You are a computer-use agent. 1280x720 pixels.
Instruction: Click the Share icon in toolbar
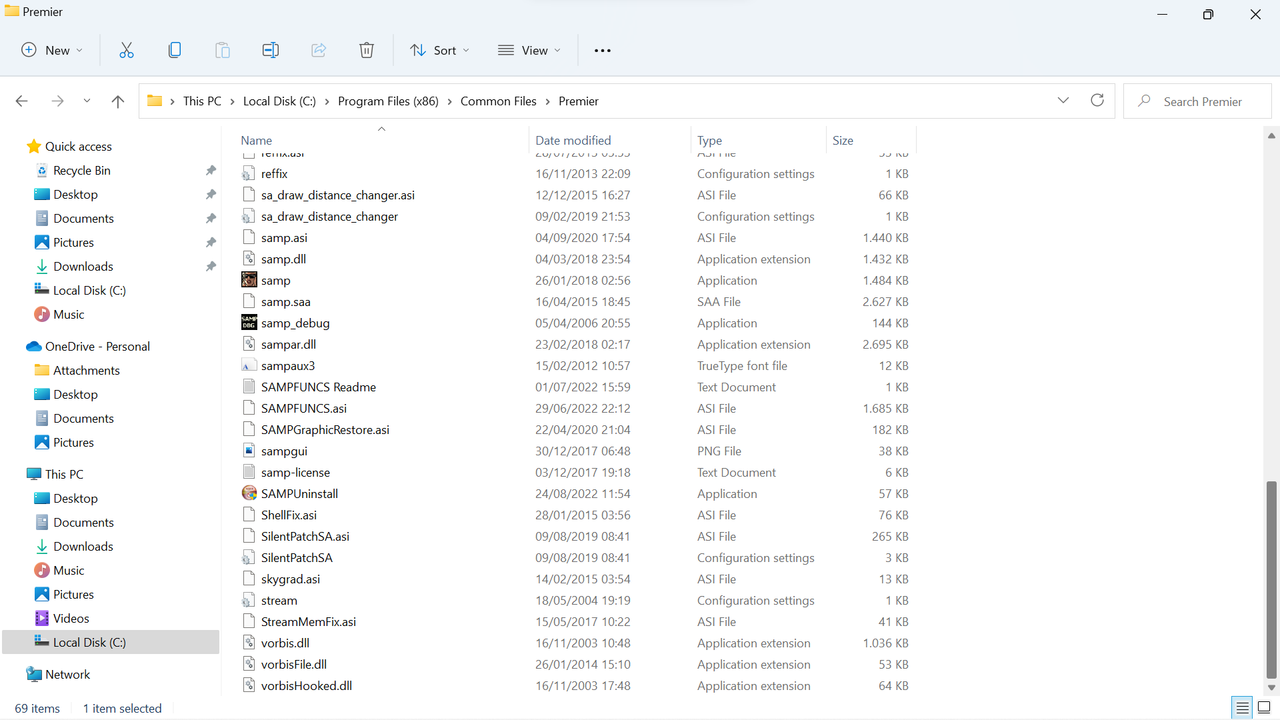(x=319, y=50)
